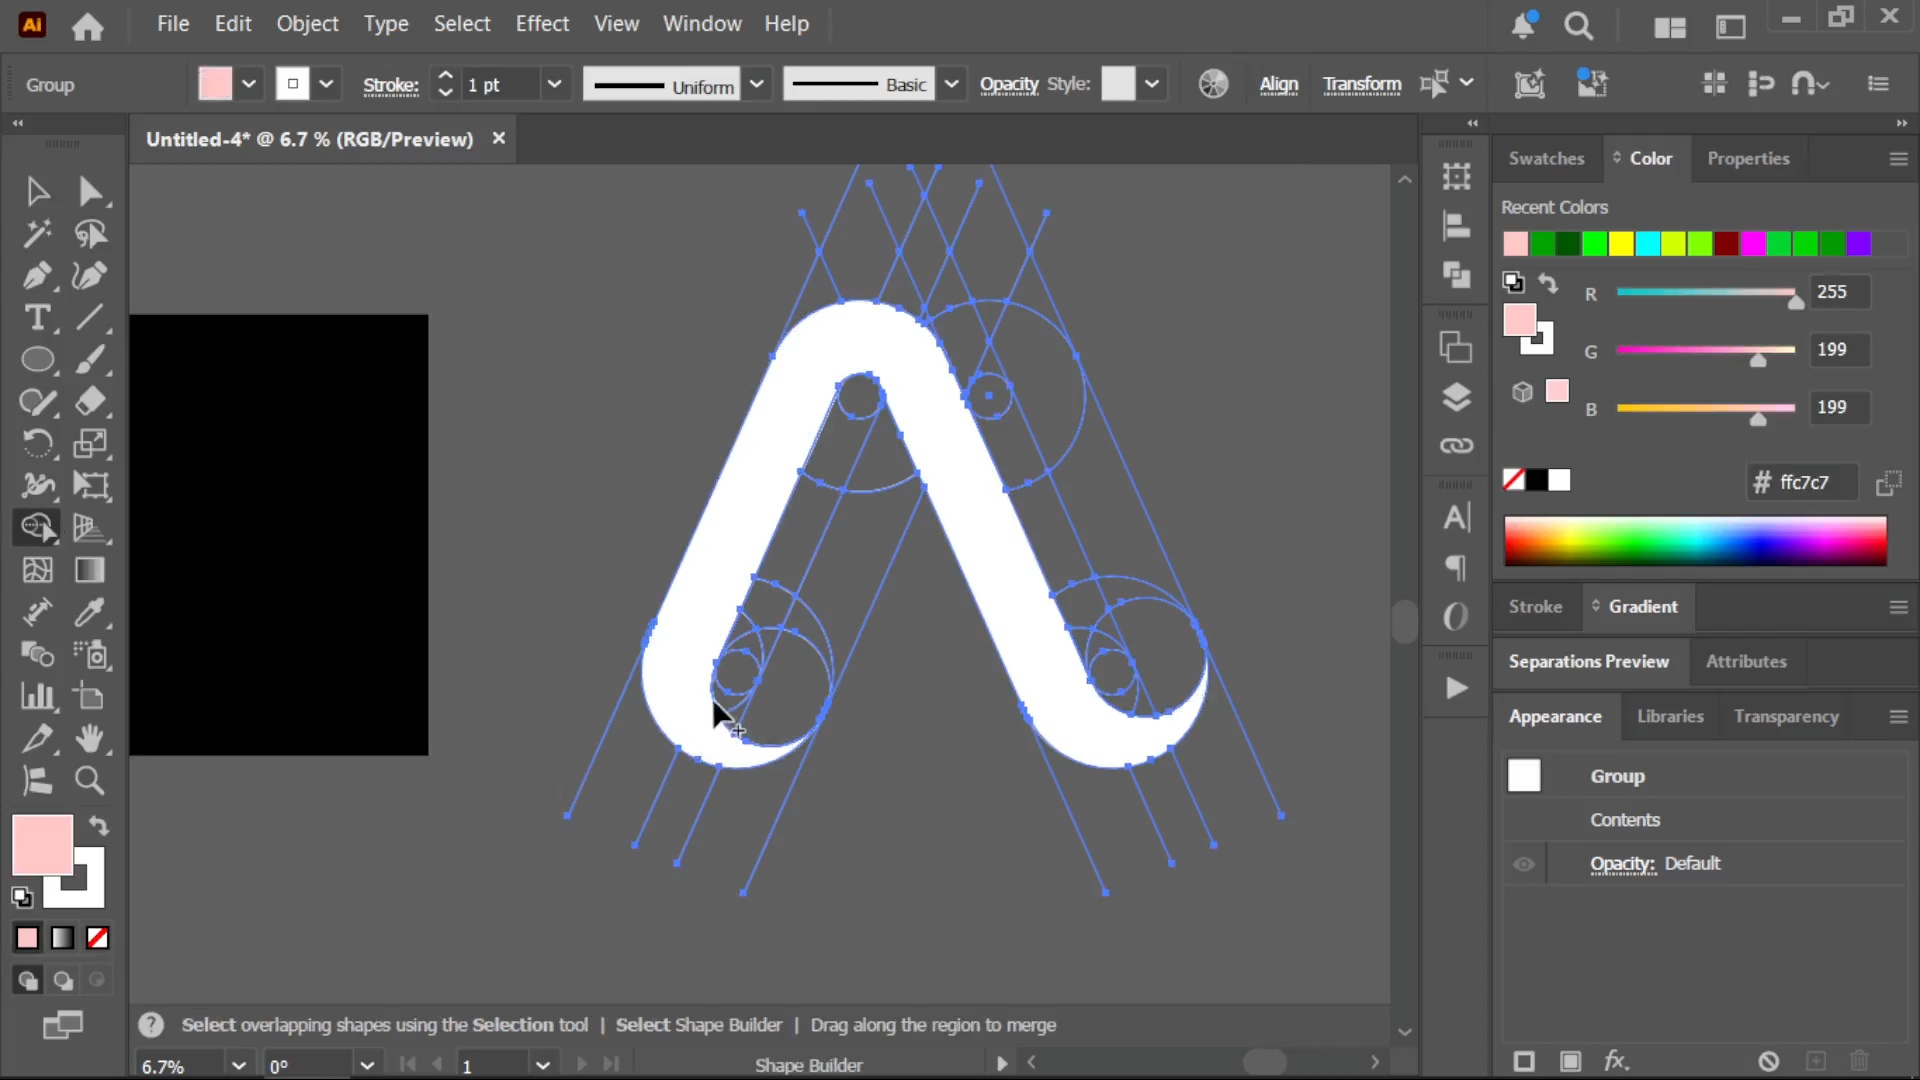Add new effect fx button
This screenshot has height=1080, width=1920.
tap(1616, 1061)
